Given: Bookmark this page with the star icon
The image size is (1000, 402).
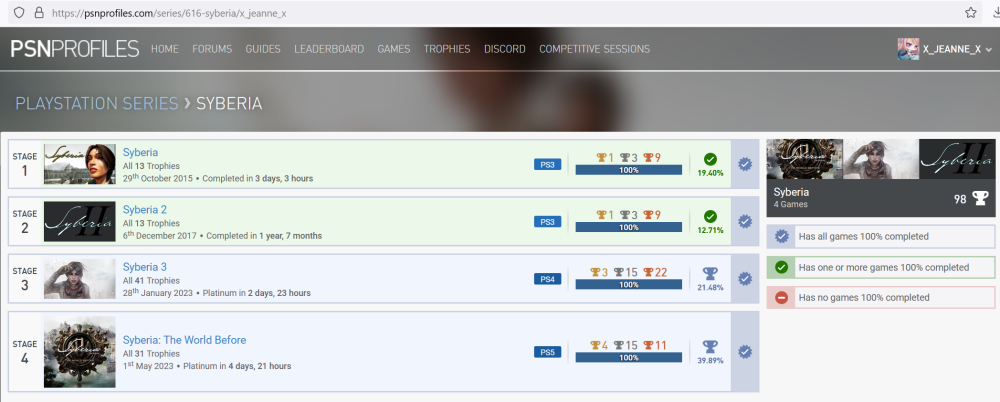Looking at the screenshot, I should [x=970, y=12].
